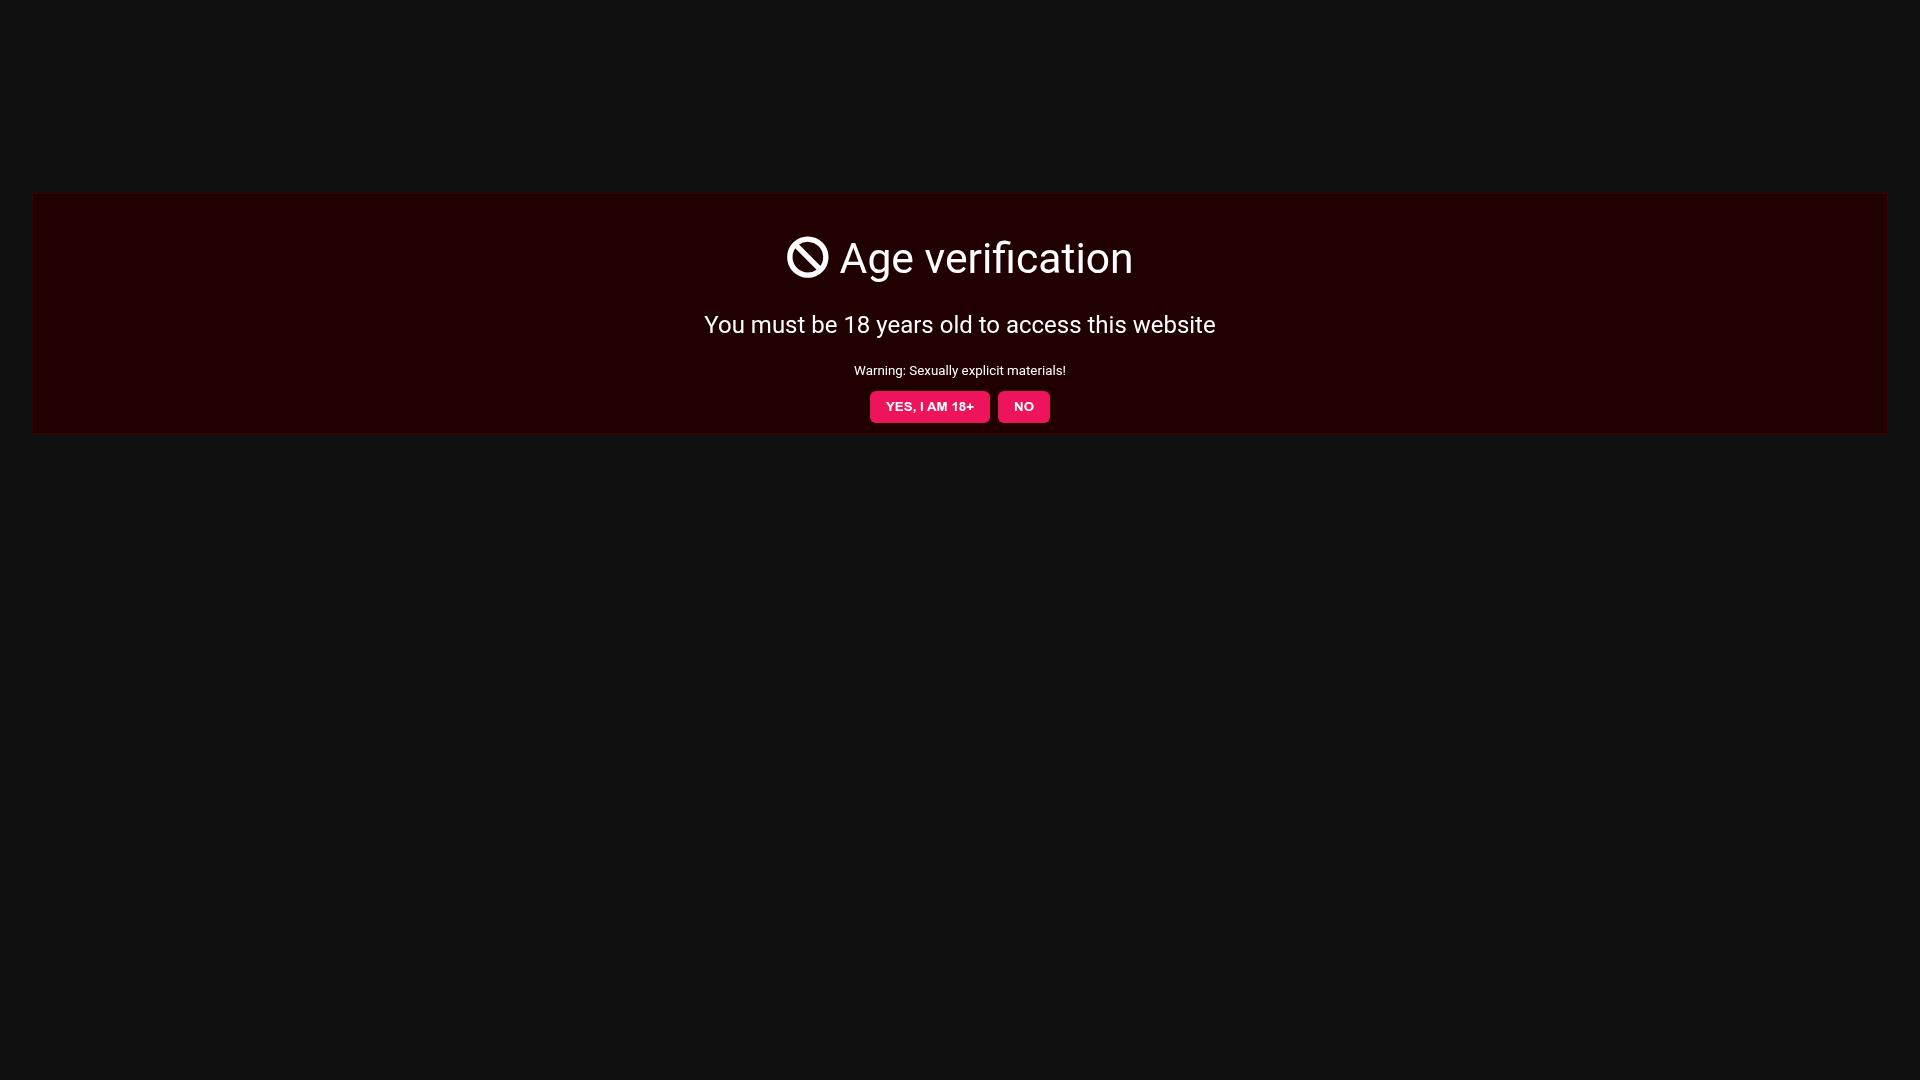Click the 'YES' word on the pink button
1920x1080 pixels.
tap(899, 407)
